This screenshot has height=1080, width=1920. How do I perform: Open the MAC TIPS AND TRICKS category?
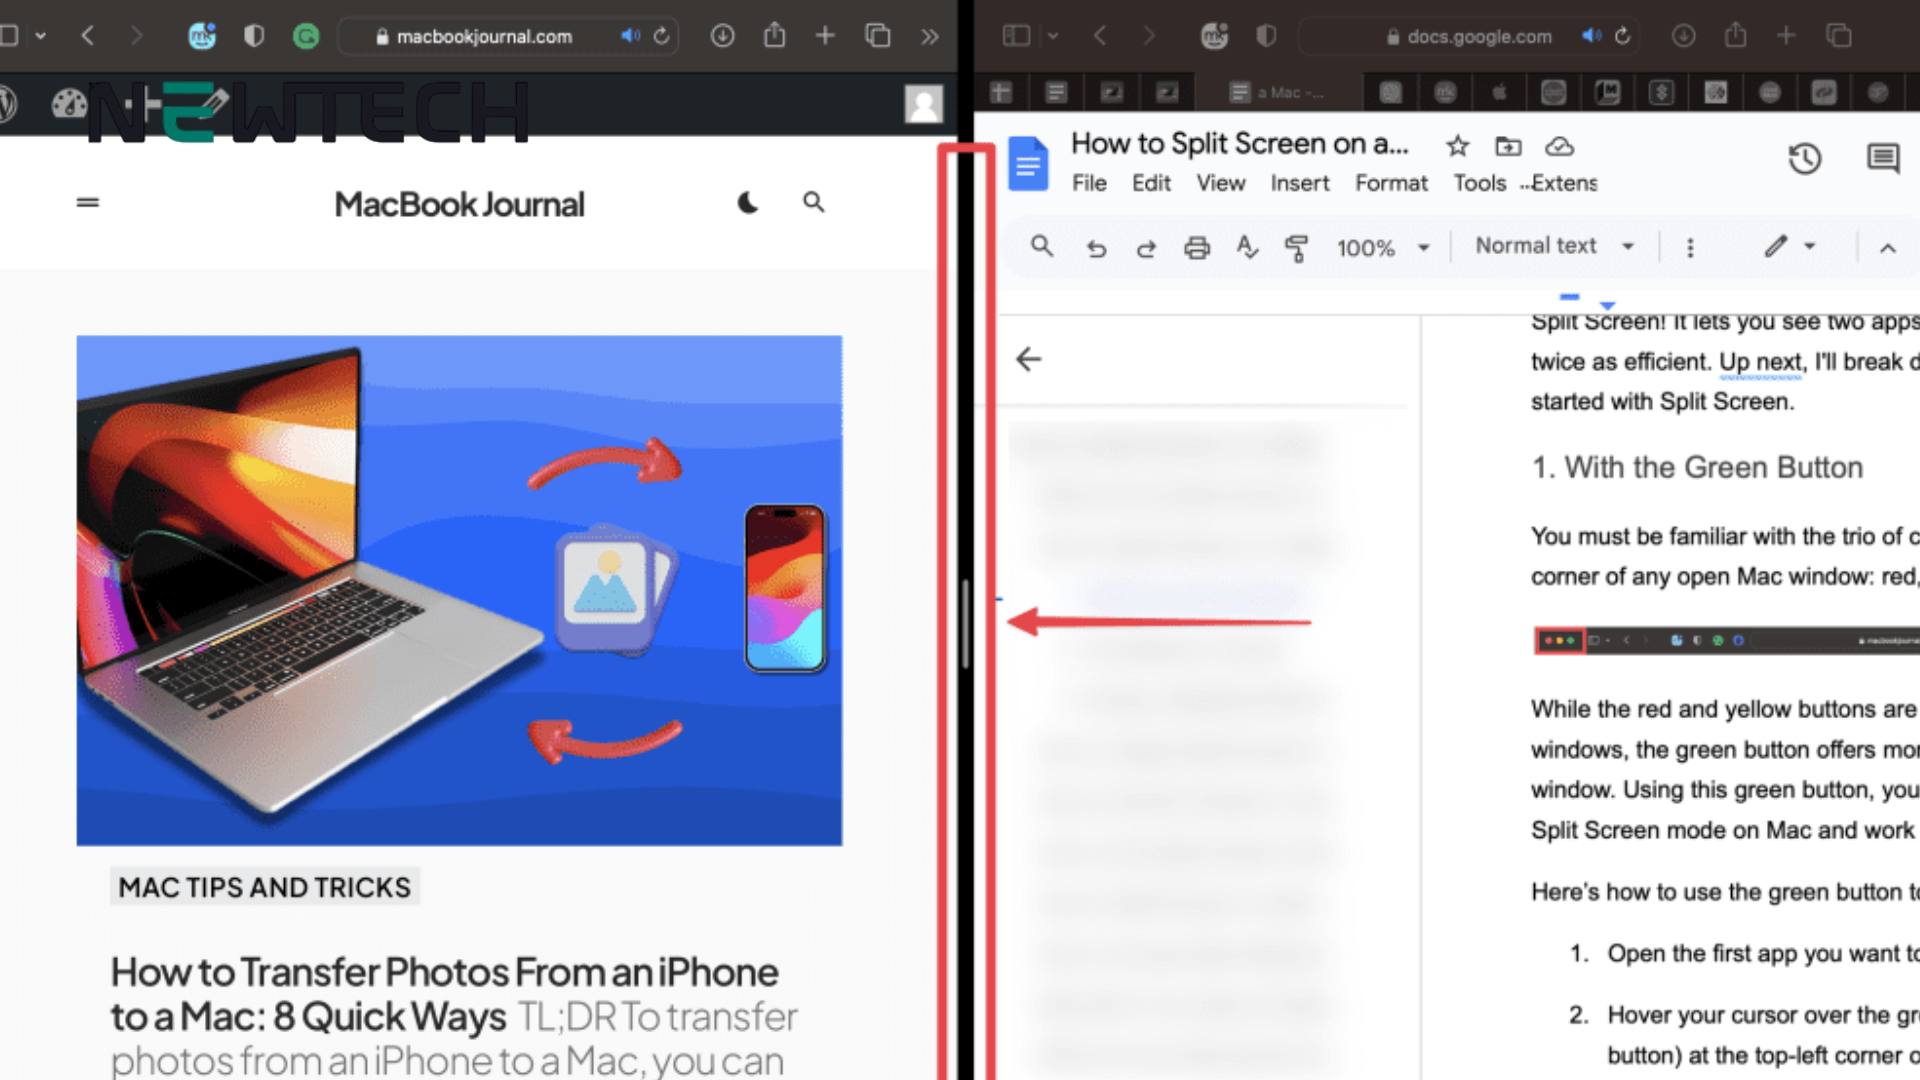[264, 887]
